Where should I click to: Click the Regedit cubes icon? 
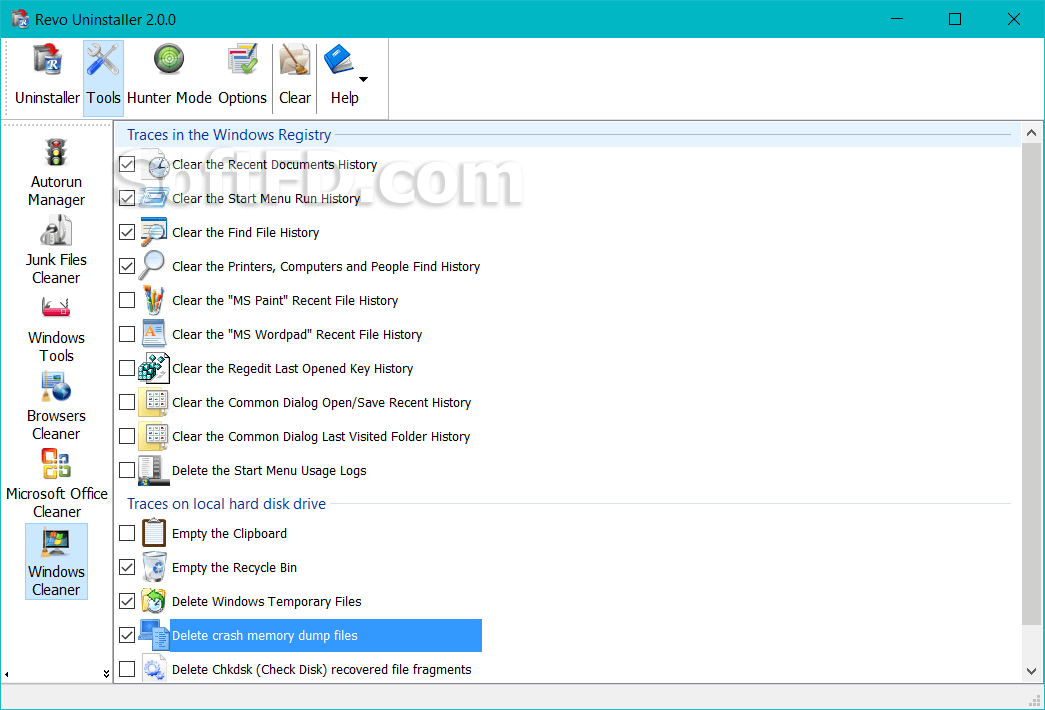tap(154, 368)
